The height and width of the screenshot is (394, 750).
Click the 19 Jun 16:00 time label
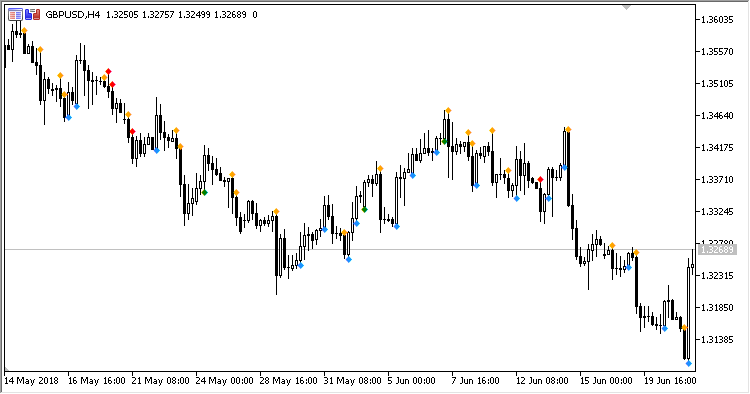point(670,381)
